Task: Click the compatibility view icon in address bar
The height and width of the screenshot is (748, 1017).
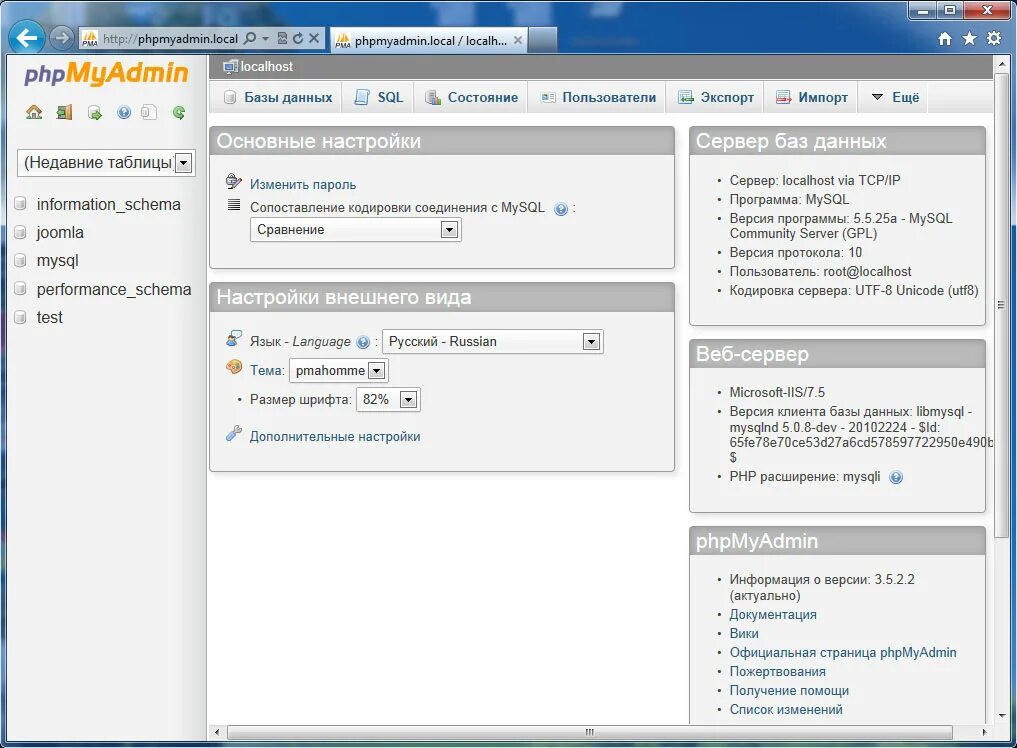Action: tap(282, 38)
